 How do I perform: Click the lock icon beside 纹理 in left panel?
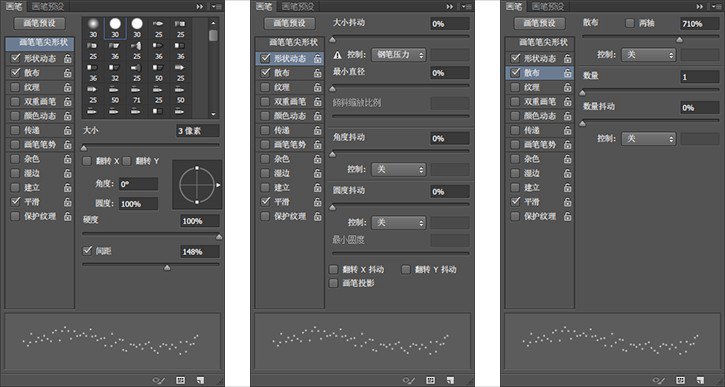(x=68, y=87)
